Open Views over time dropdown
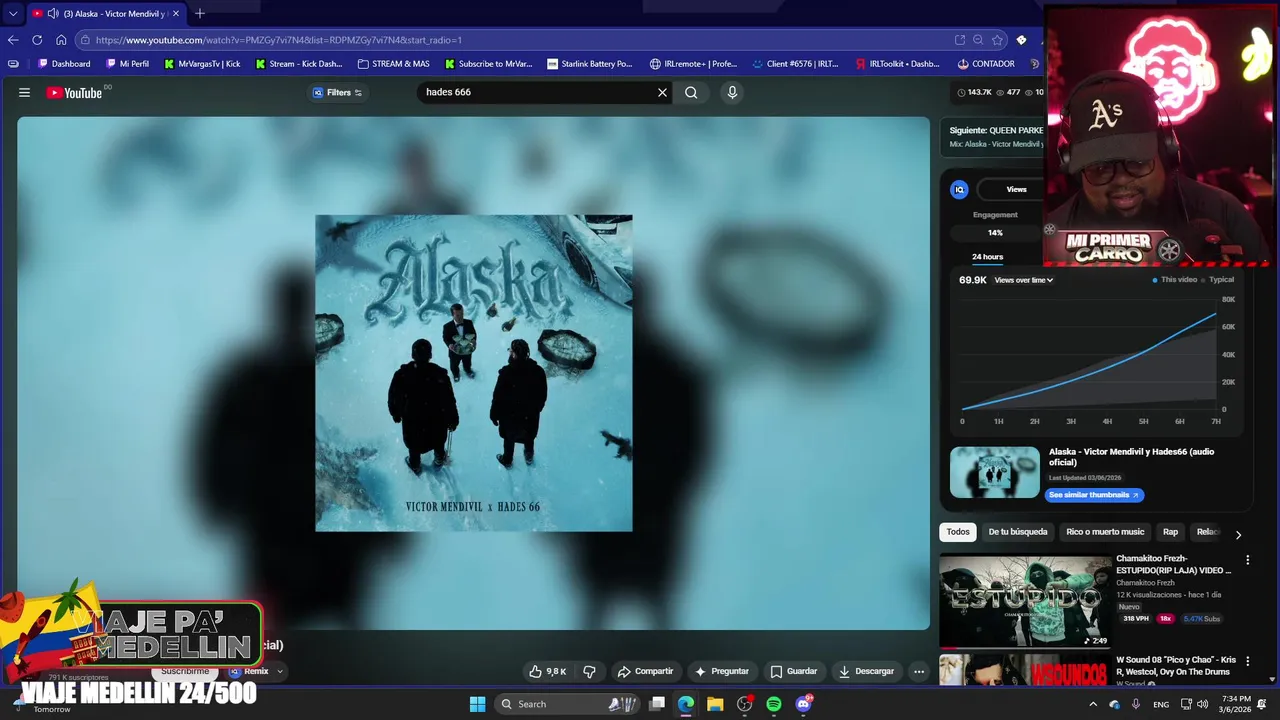The height and width of the screenshot is (720, 1280). [1024, 280]
